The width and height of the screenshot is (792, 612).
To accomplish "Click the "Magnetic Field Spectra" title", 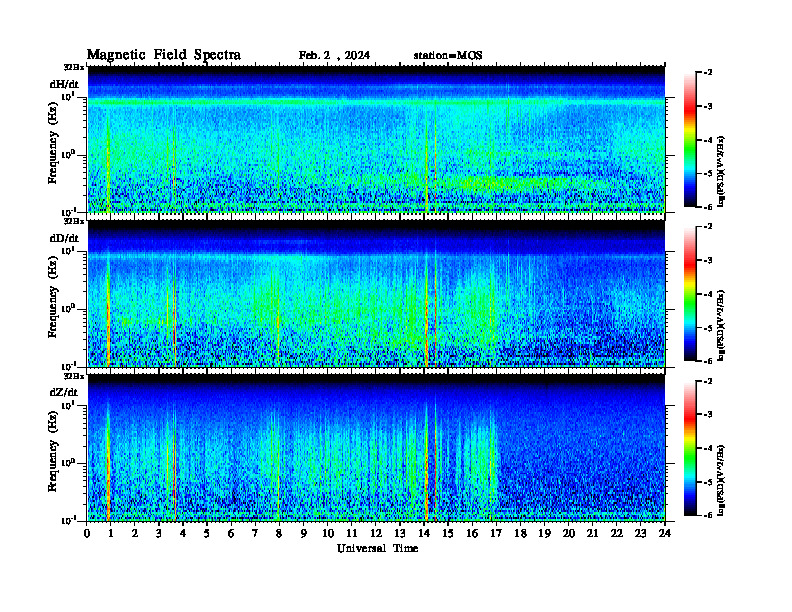I will click(164, 55).
